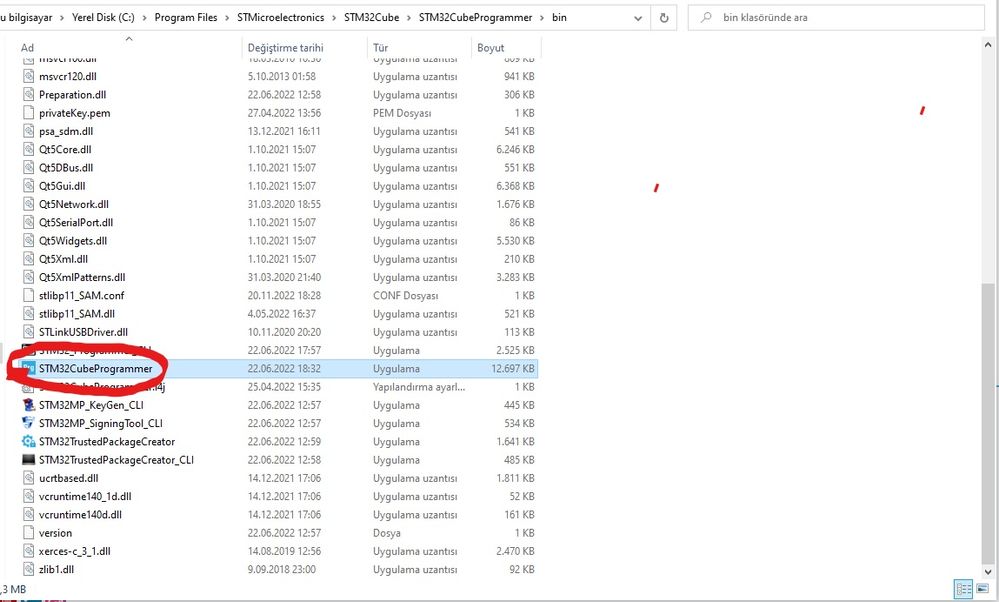The height and width of the screenshot is (602, 999).
Task: Select the Qt5Widgets.dll file icon
Action: pos(28,241)
